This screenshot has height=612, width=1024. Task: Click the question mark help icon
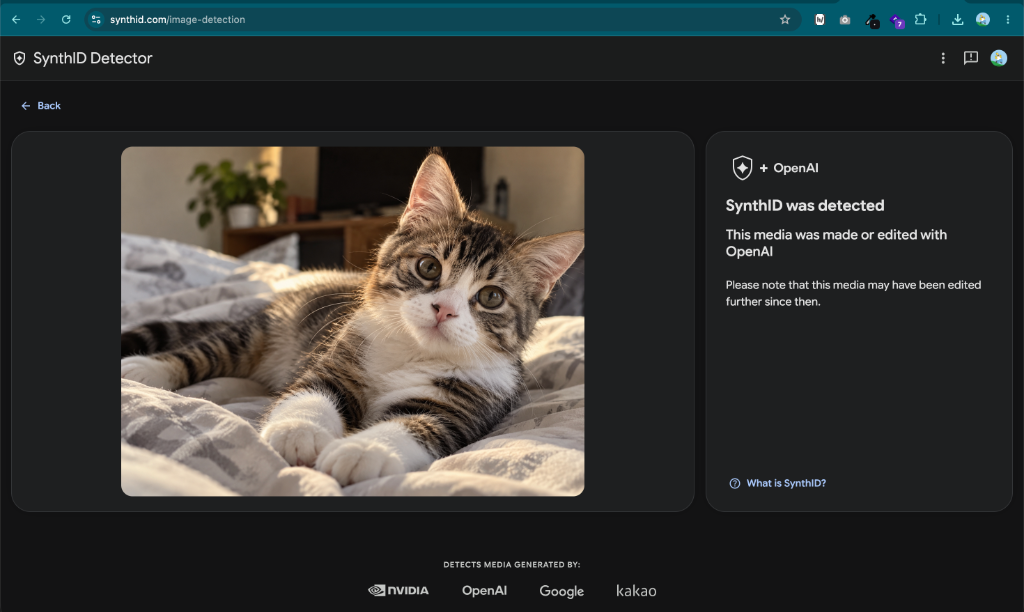point(735,483)
